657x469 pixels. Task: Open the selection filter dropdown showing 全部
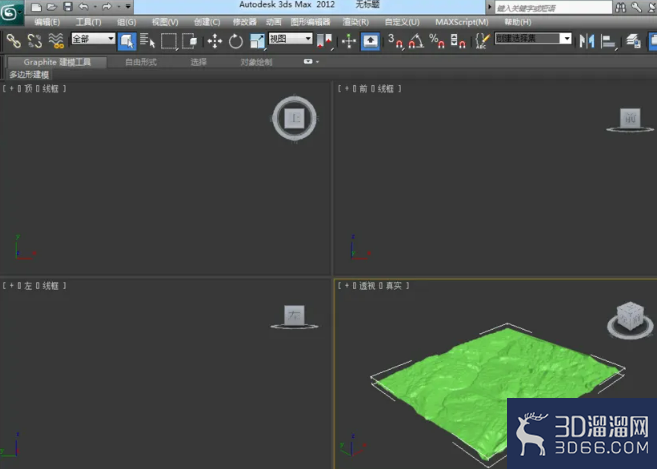(93, 39)
